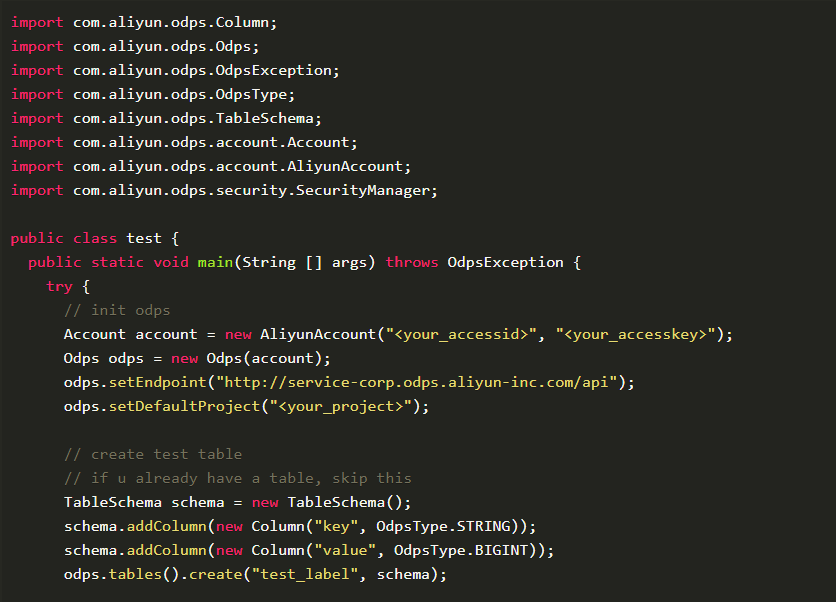The image size is (836, 602).
Task: Click the tables().create method call
Action: [175, 574]
